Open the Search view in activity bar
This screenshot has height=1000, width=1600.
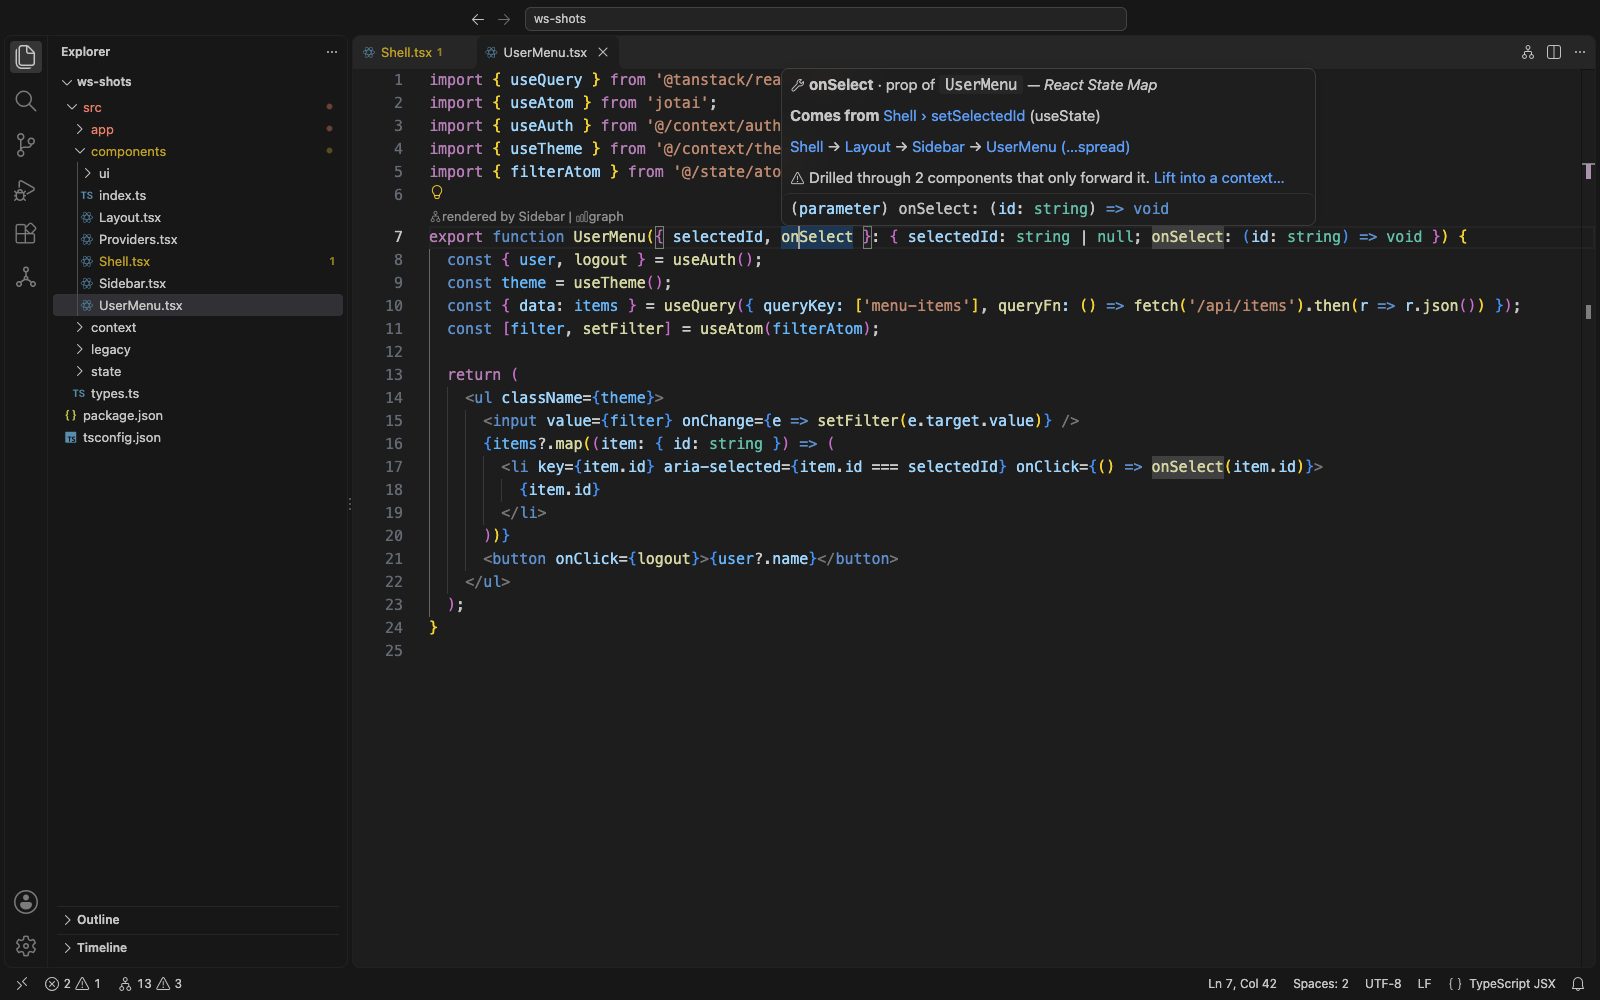pyautogui.click(x=26, y=101)
